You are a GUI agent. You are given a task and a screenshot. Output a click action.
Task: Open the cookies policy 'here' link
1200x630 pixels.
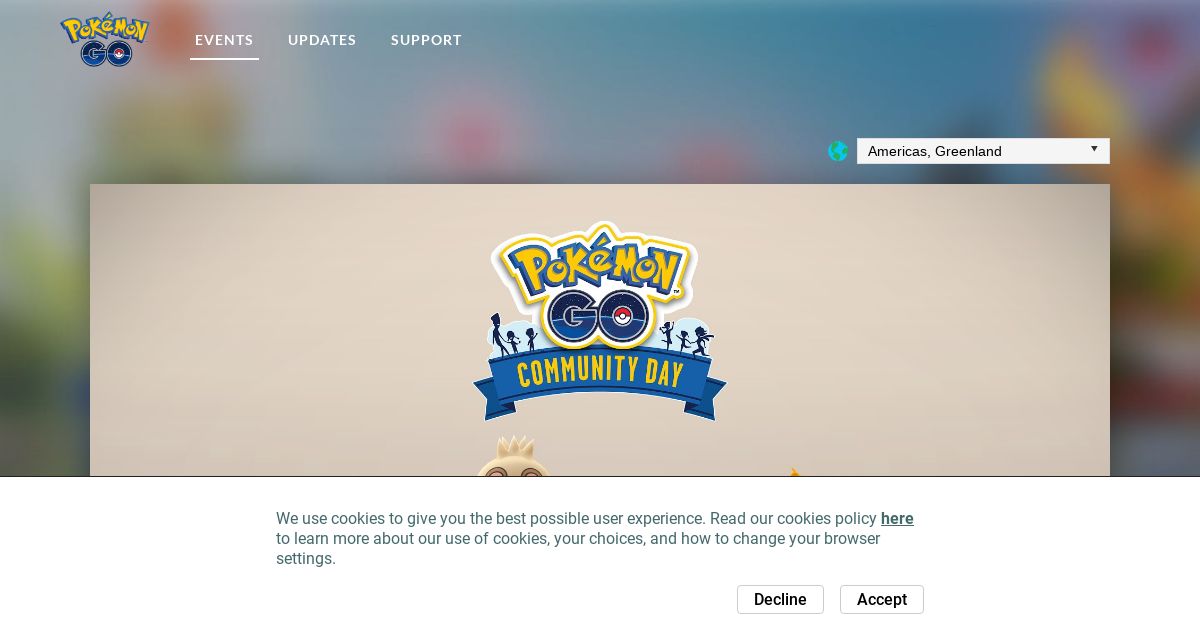pos(897,518)
